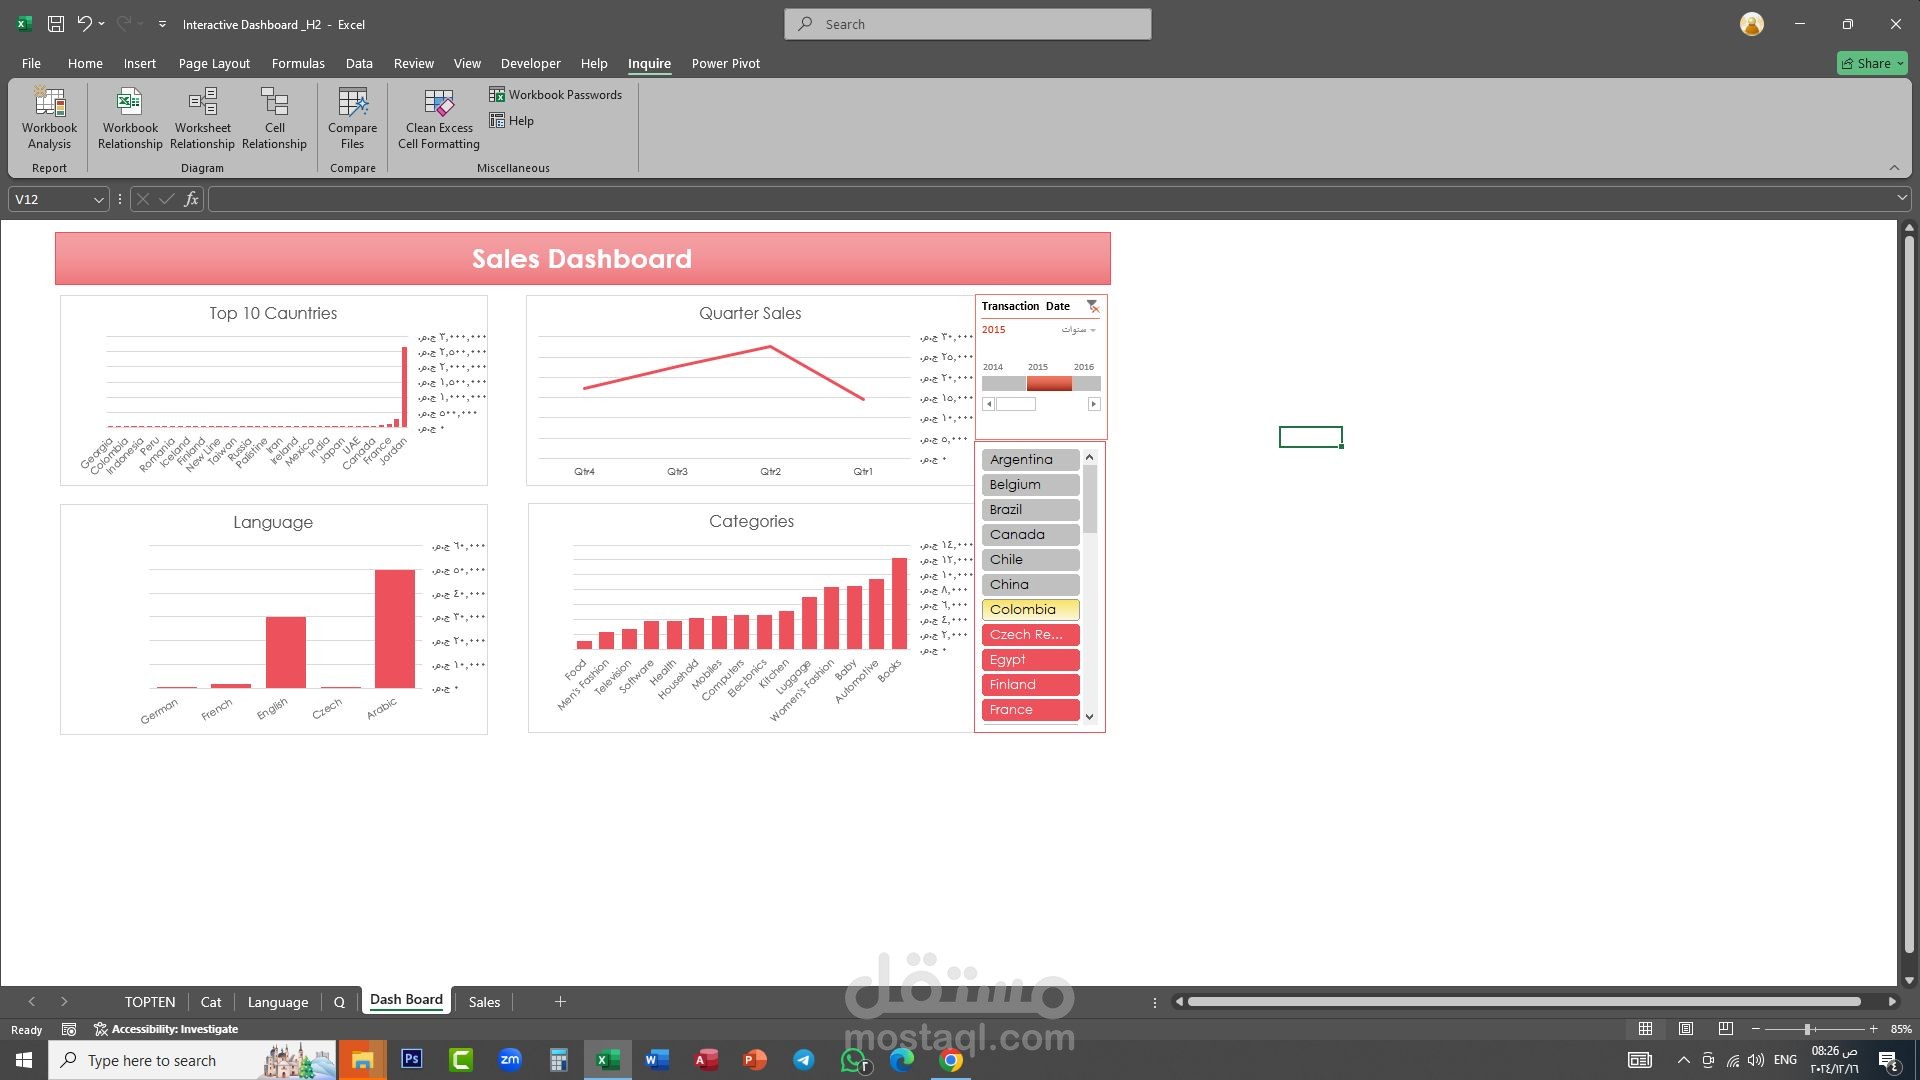Toggle Brazil in country slicer
Image resolution: width=1920 pixels, height=1080 pixels.
(1030, 510)
